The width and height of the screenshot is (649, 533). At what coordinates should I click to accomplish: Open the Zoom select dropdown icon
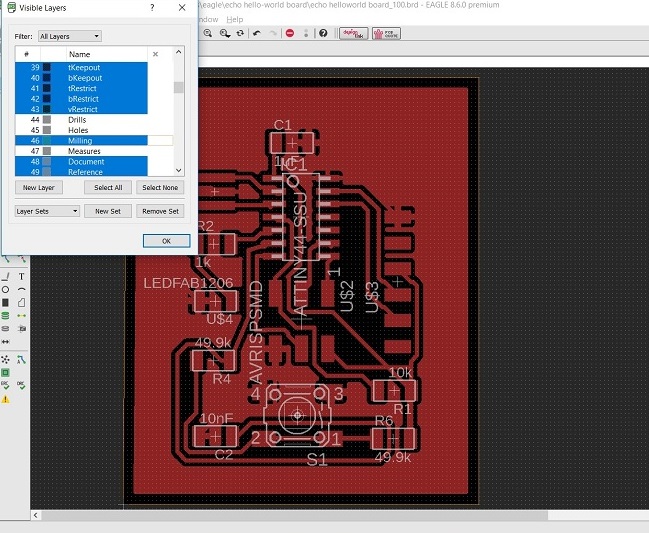[x=225, y=33]
